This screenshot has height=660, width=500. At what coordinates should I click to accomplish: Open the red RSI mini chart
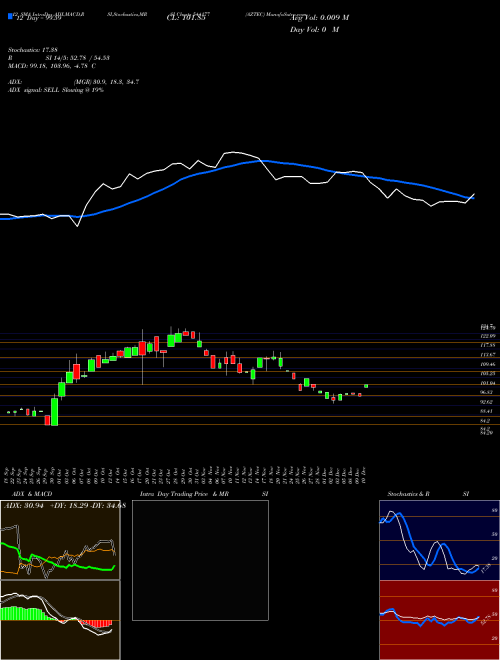tap(439, 620)
